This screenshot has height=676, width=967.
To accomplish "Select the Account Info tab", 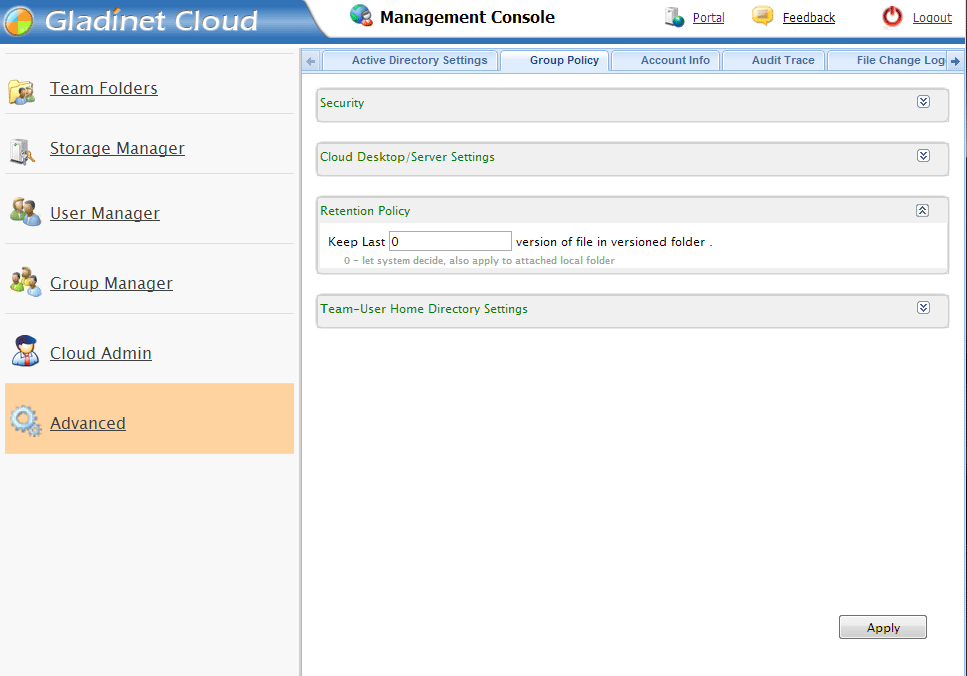I will point(675,61).
